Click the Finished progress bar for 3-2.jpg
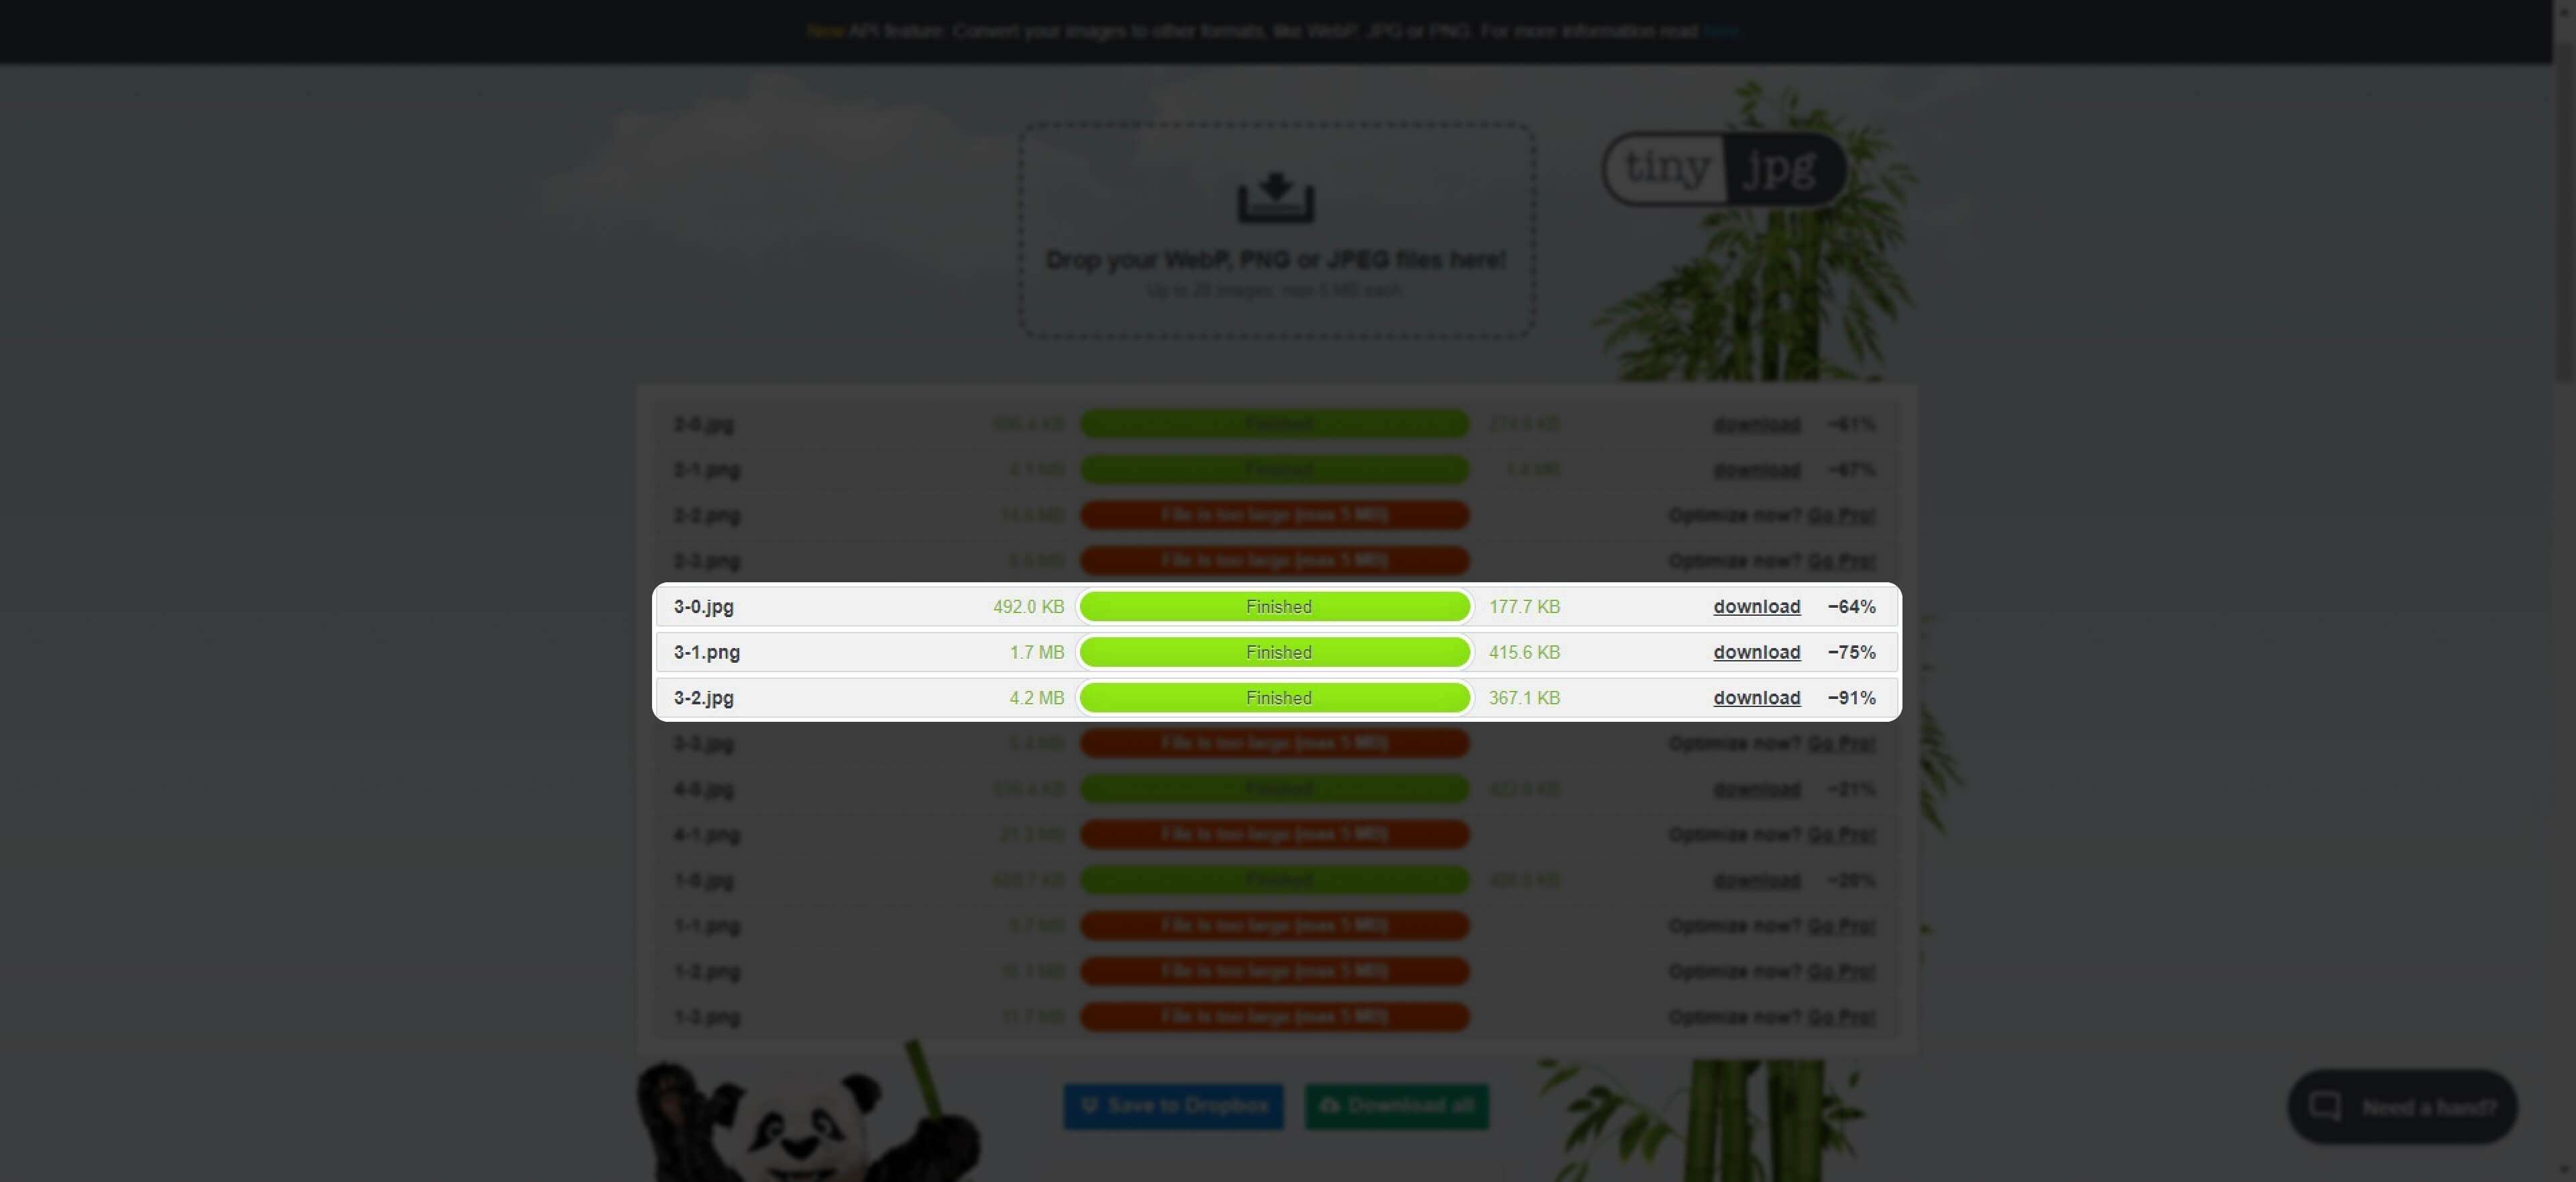The image size is (2576, 1182). (x=1275, y=698)
